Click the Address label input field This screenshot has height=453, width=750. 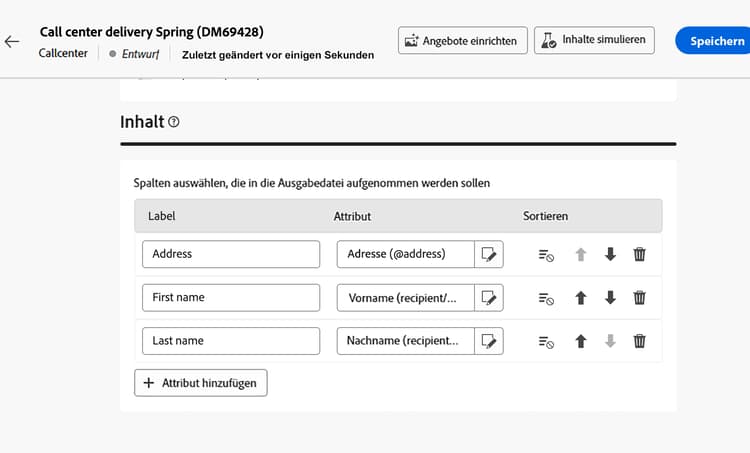pyautogui.click(x=231, y=254)
